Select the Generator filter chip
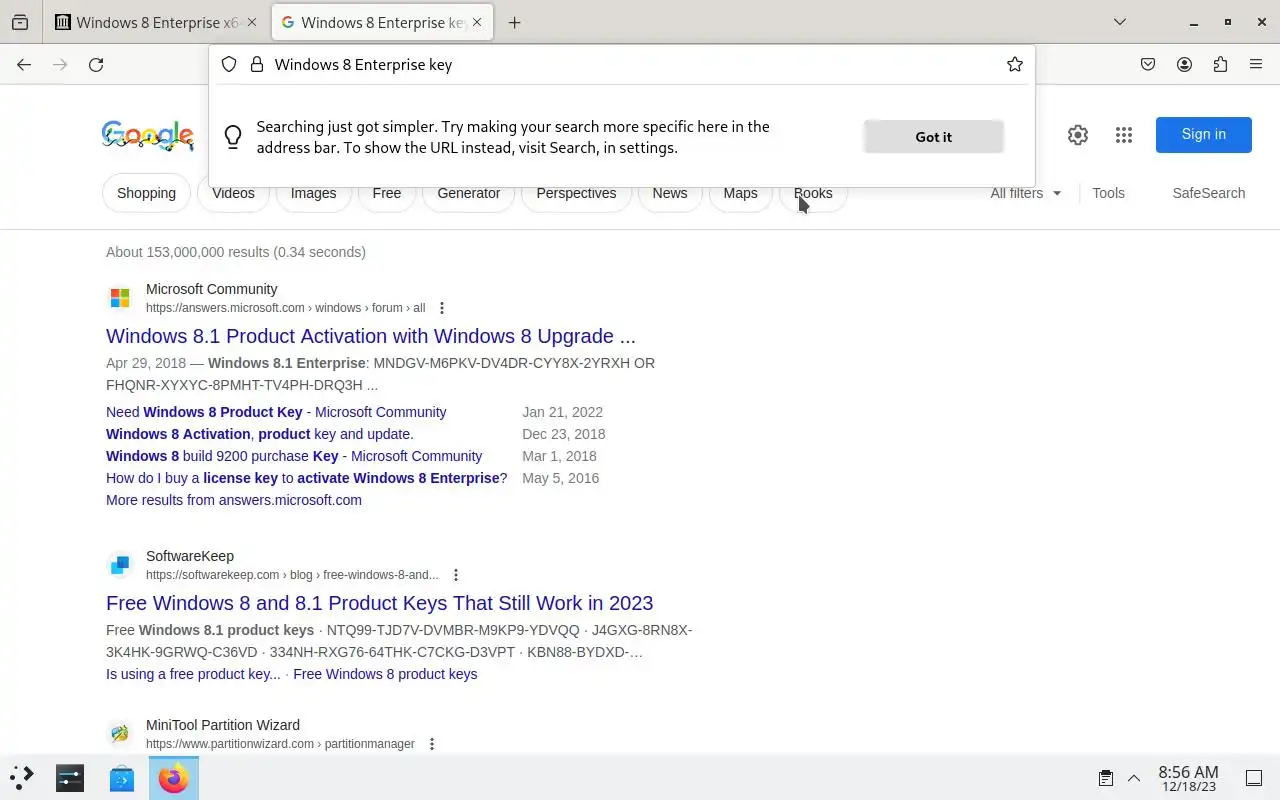This screenshot has height=800, width=1280. 469,193
